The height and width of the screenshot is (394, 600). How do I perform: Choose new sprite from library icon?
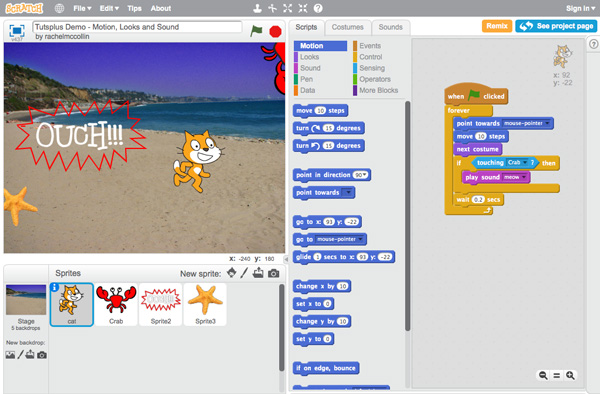click(x=232, y=273)
